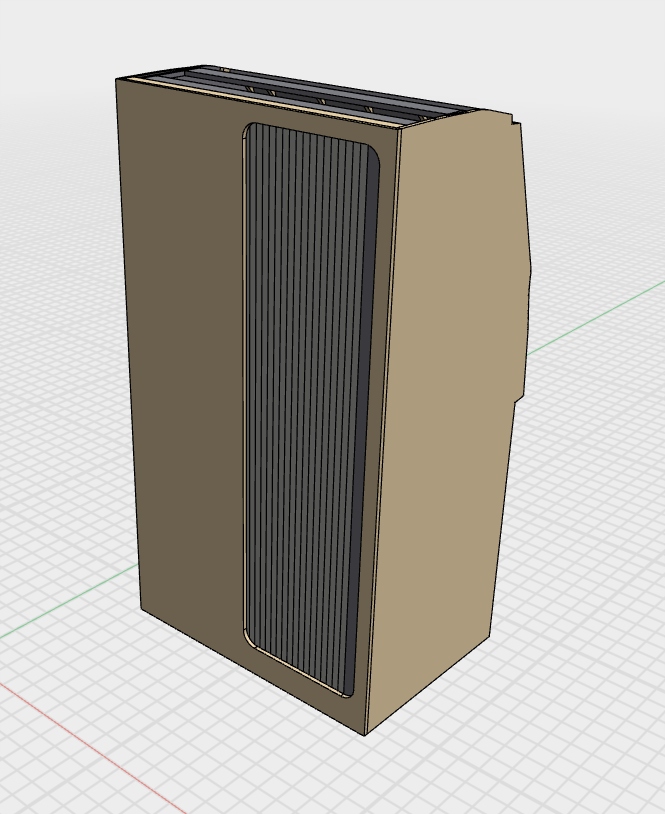Pick the top-left corner vertex of the cabinet
The height and width of the screenshot is (814, 665).
117,79
